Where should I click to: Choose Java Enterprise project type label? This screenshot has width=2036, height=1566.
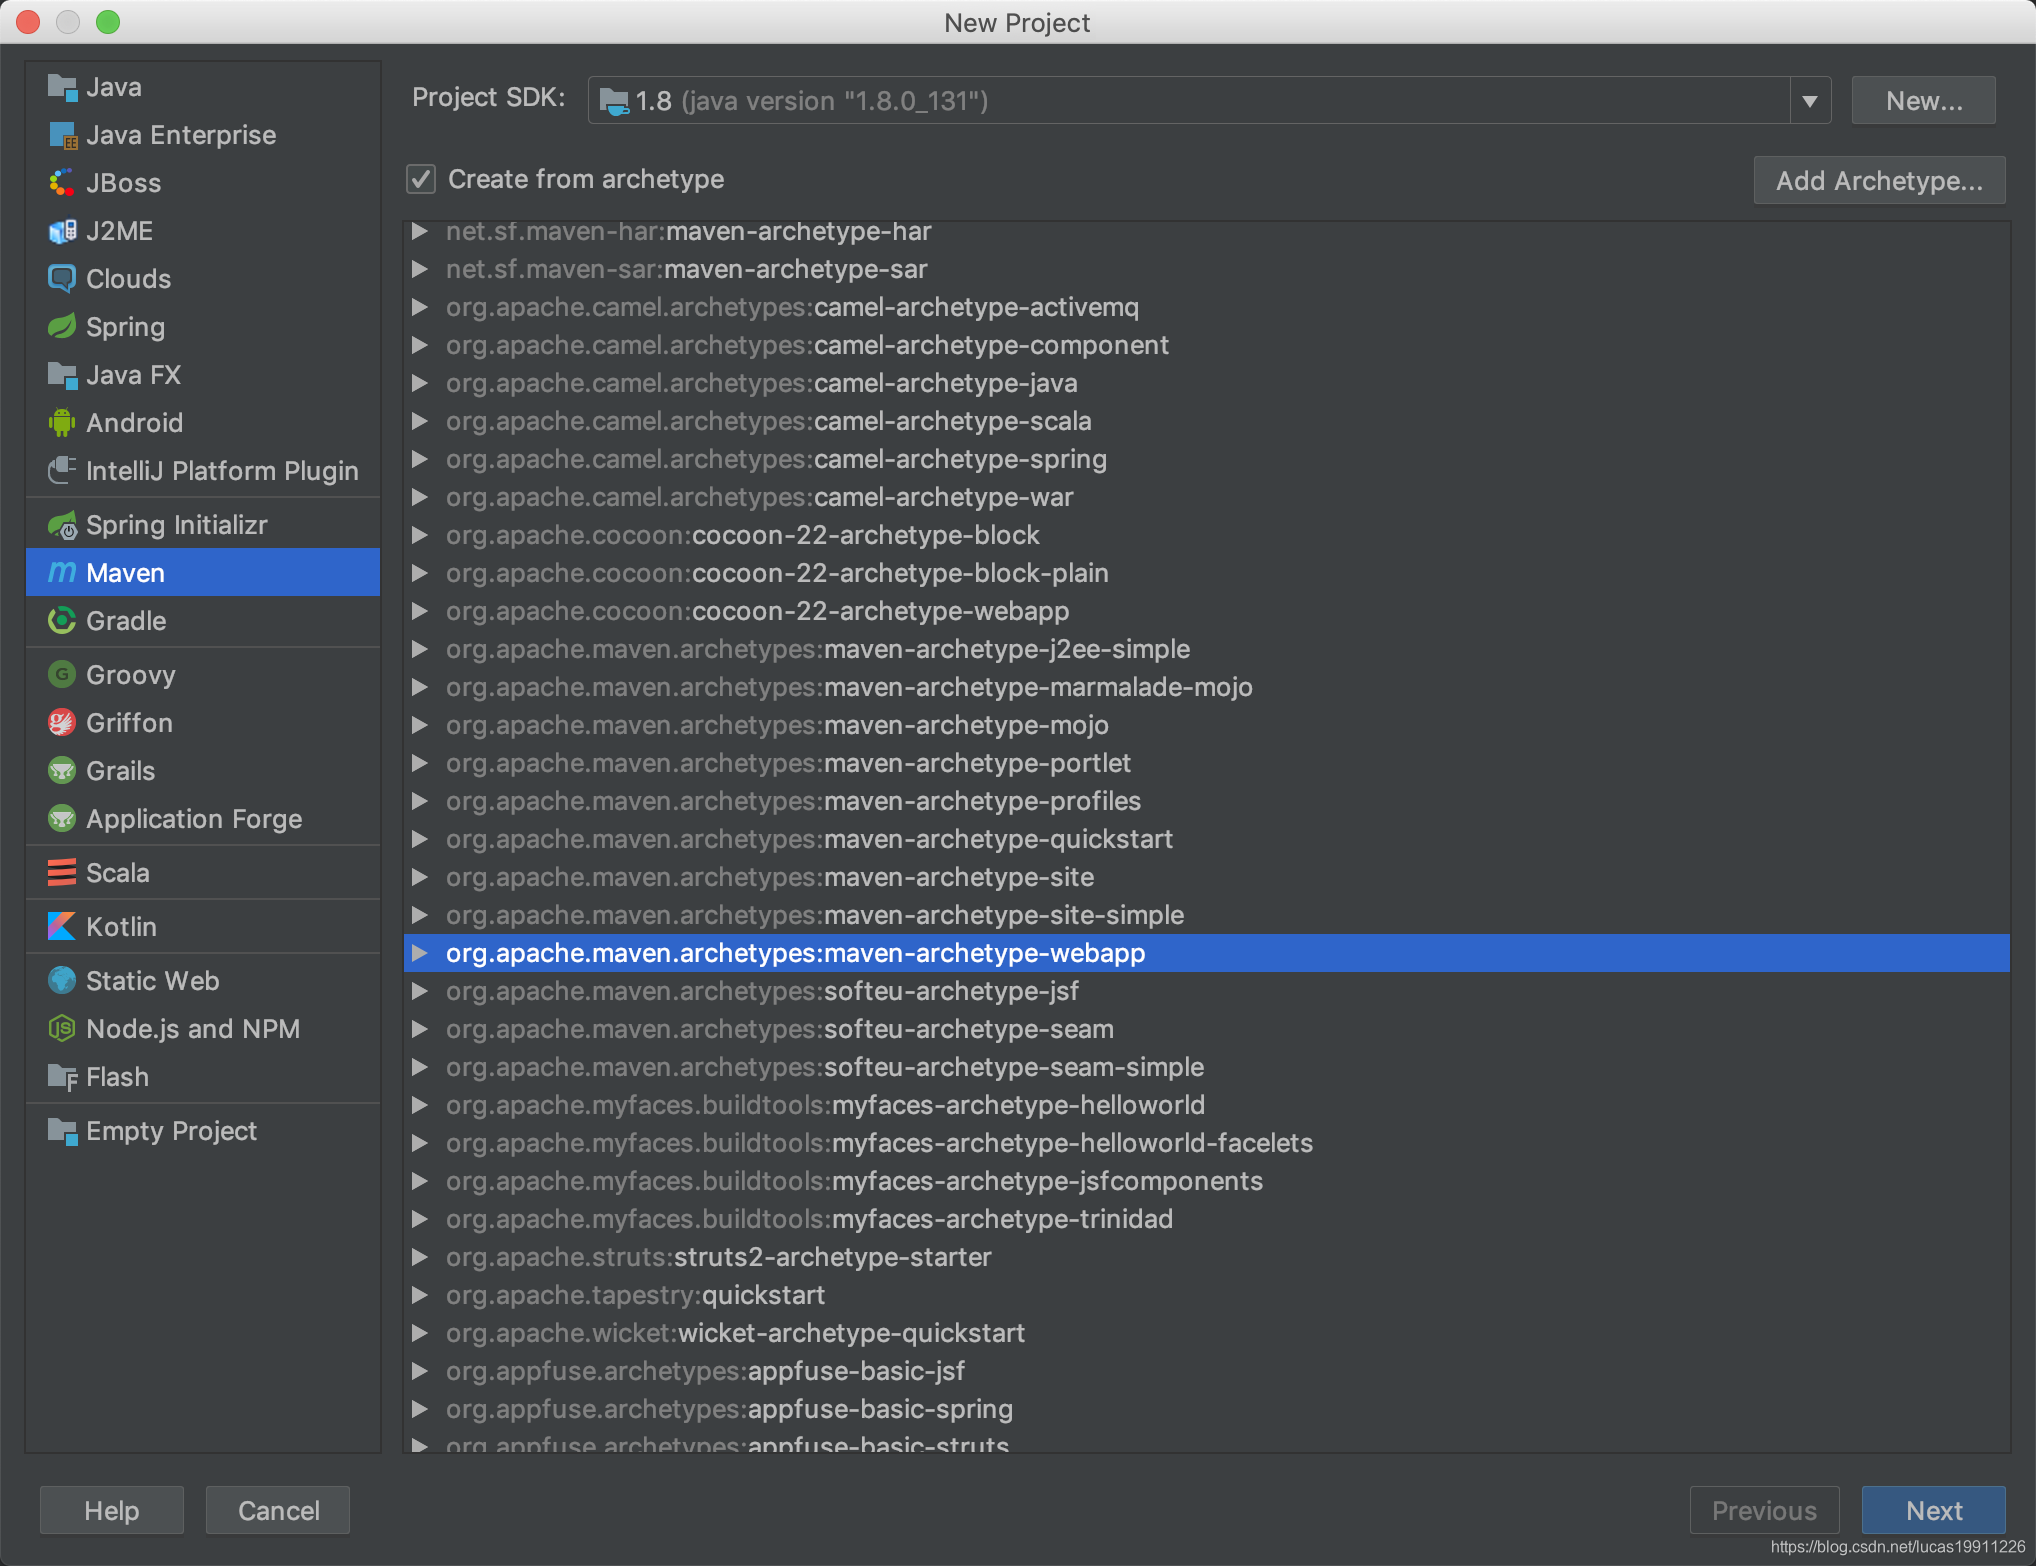[x=181, y=136]
